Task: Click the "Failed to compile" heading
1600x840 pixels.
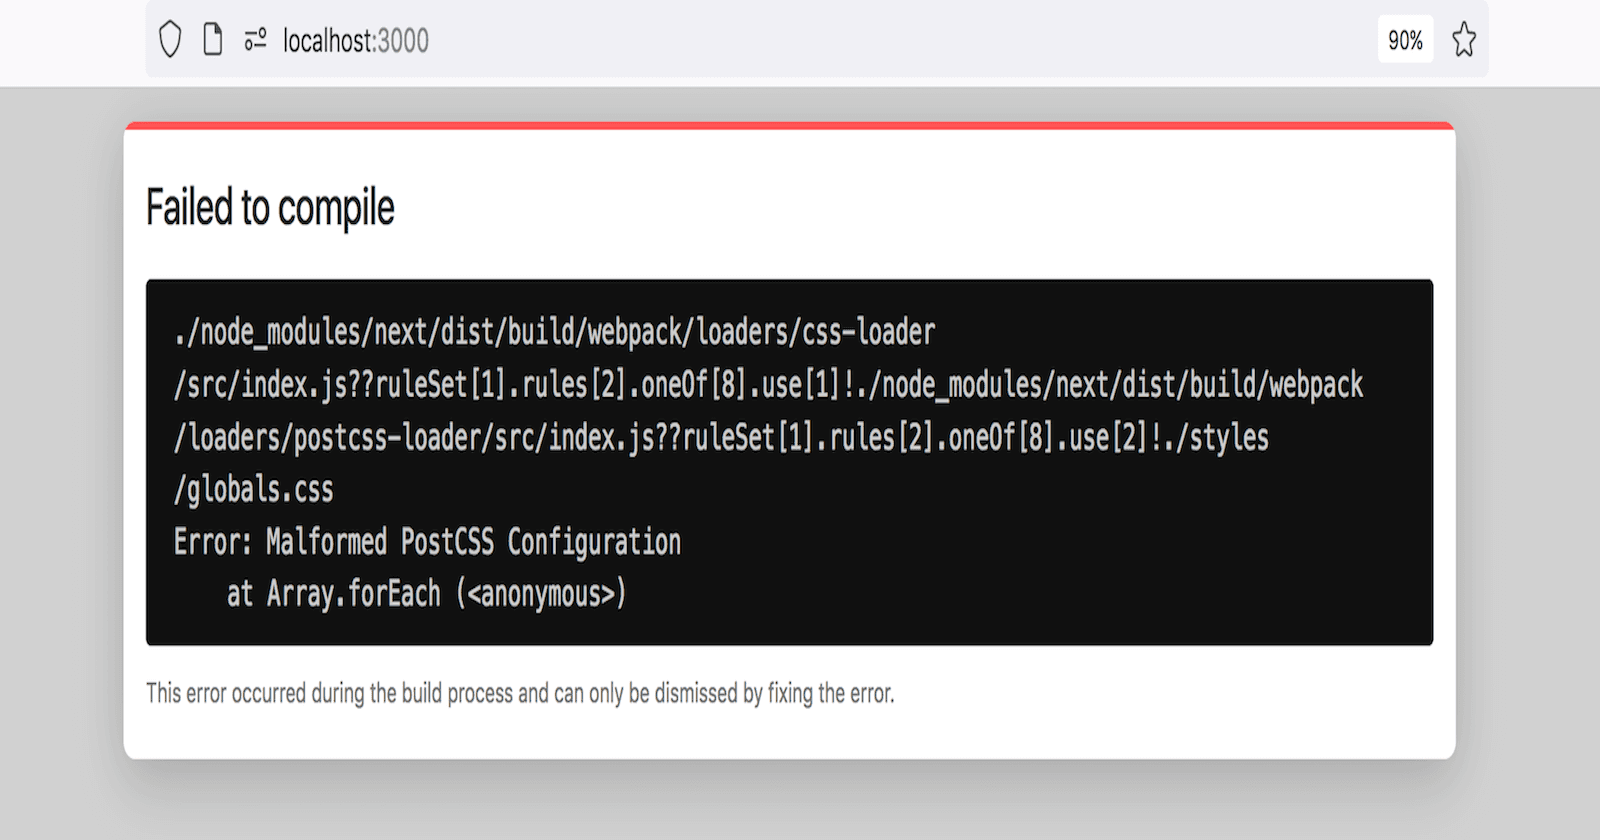Action: pos(270,208)
